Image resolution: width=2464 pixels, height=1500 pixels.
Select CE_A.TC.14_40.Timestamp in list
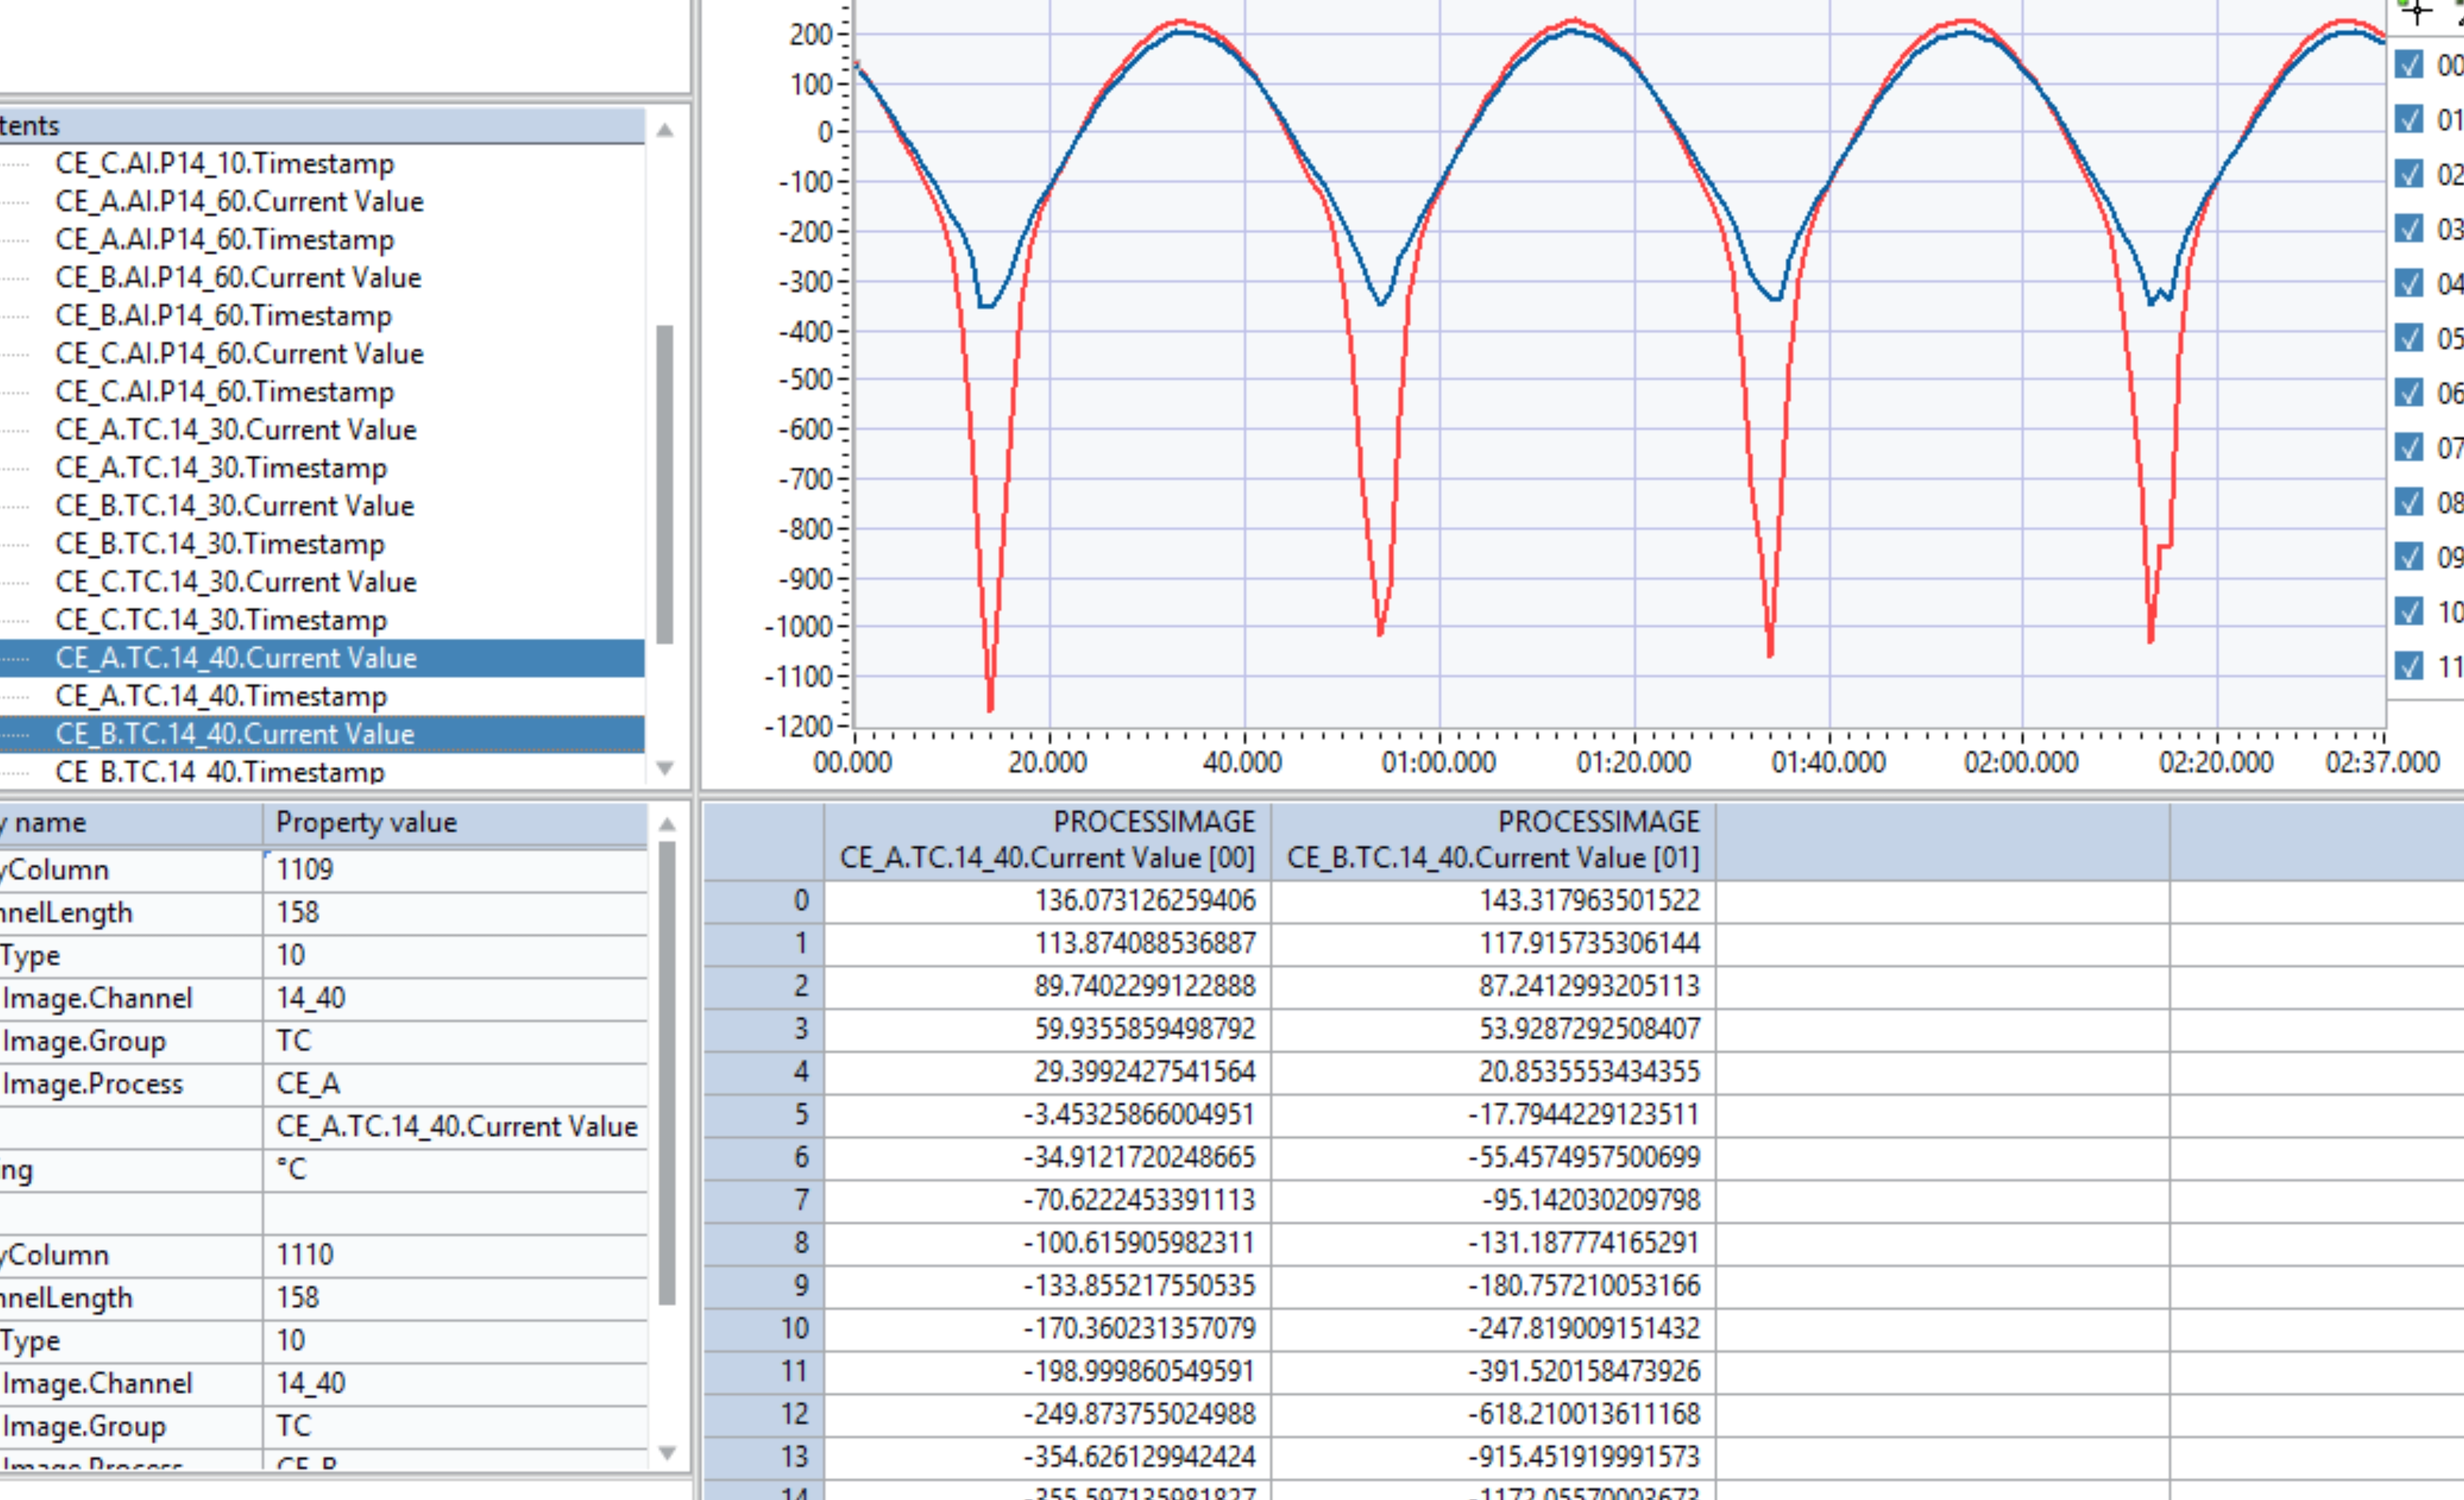220,696
